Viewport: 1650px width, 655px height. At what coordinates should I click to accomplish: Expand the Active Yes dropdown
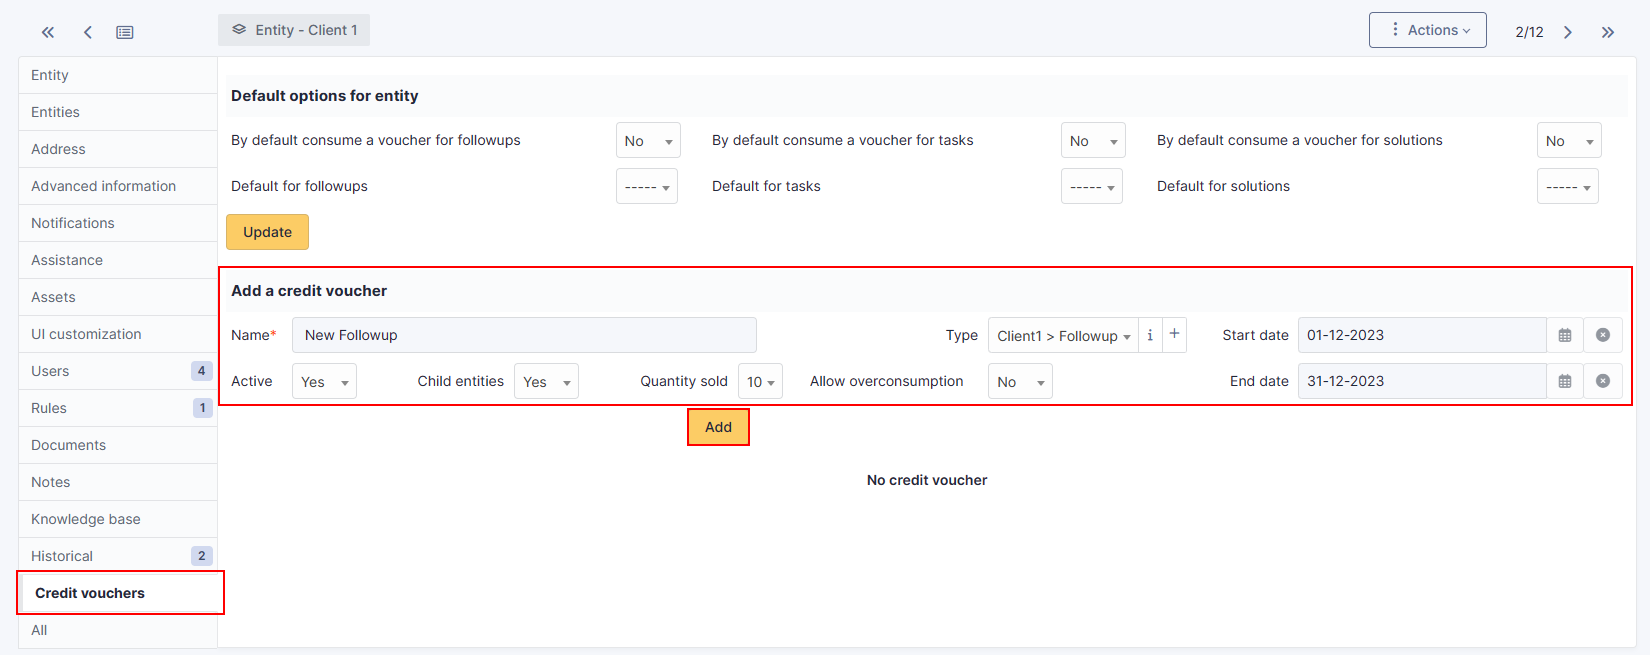(x=324, y=382)
